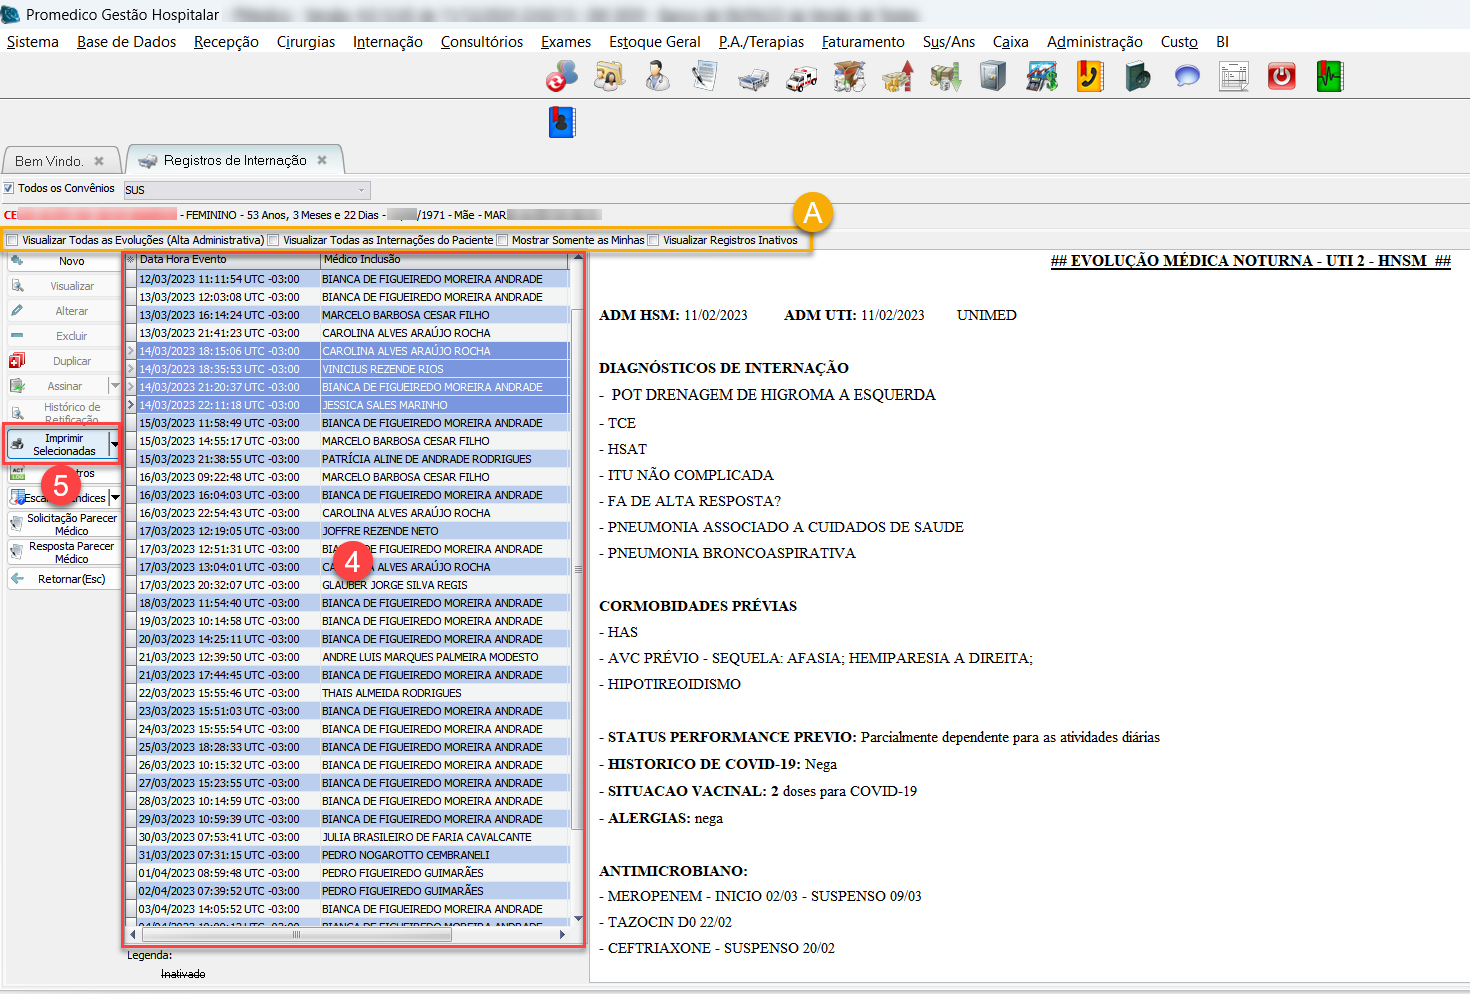This screenshot has height=994, width=1470.
Task: Click the Novo button
Action: pos(71,261)
